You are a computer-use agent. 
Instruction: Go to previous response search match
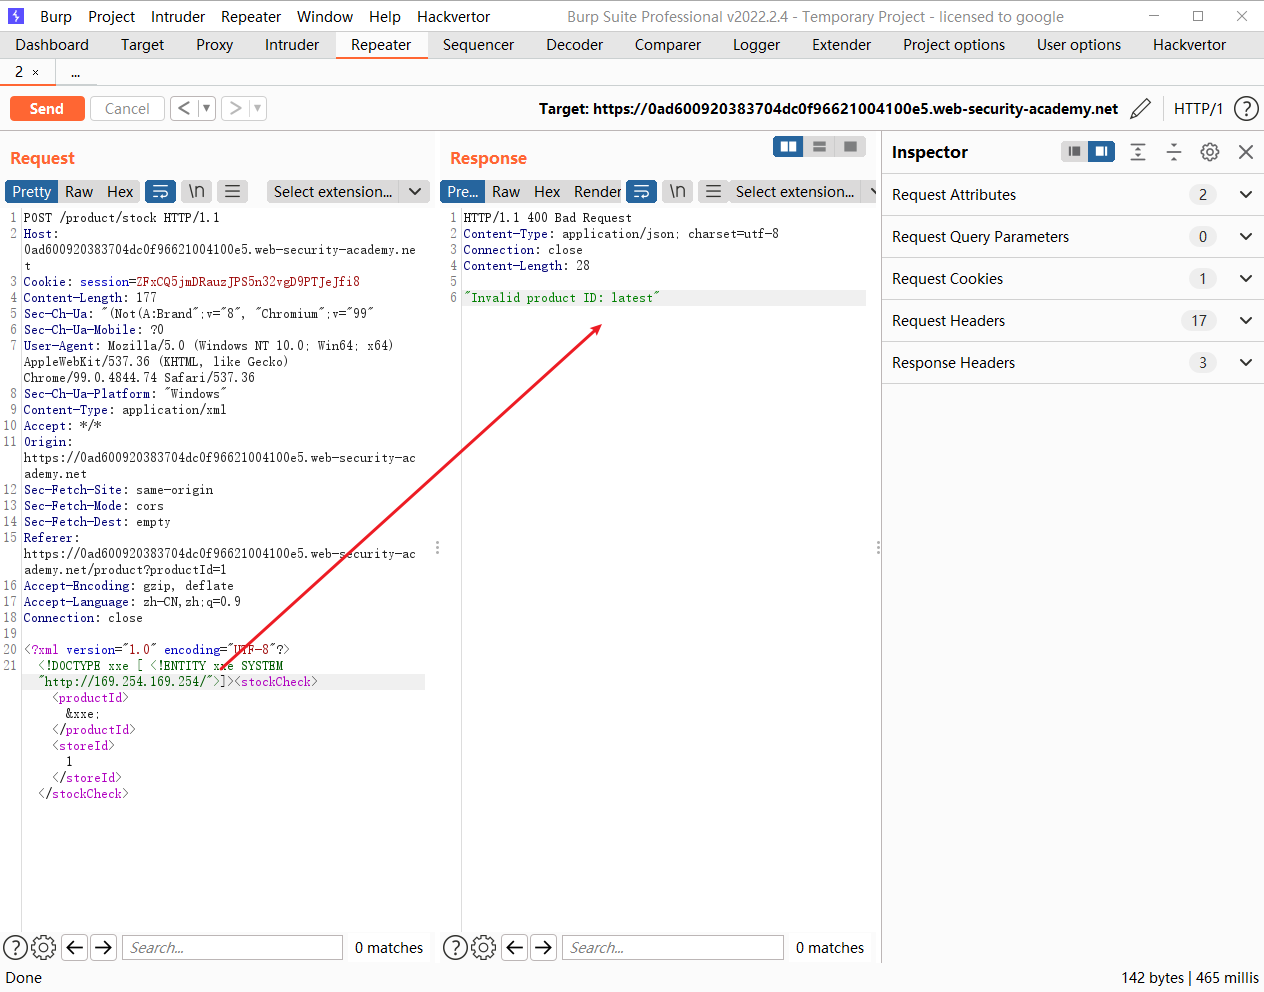pos(515,947)
